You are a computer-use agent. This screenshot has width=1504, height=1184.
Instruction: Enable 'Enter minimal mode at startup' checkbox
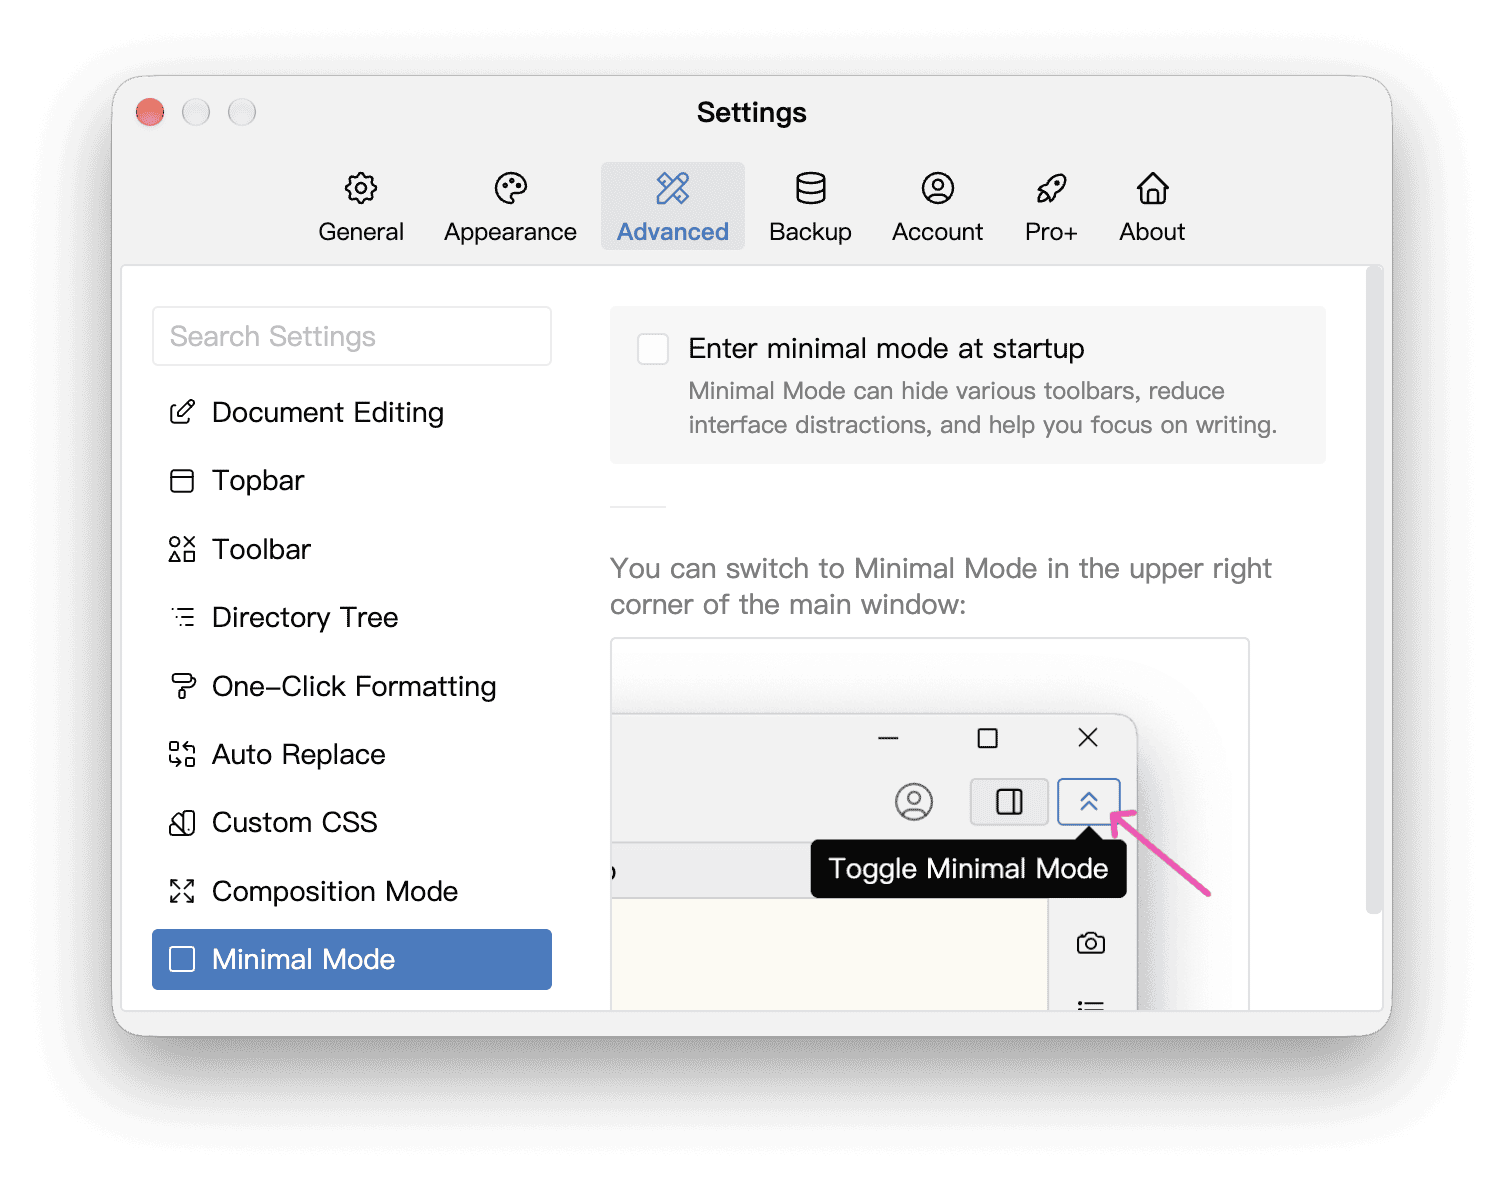[x=653, y=349]
